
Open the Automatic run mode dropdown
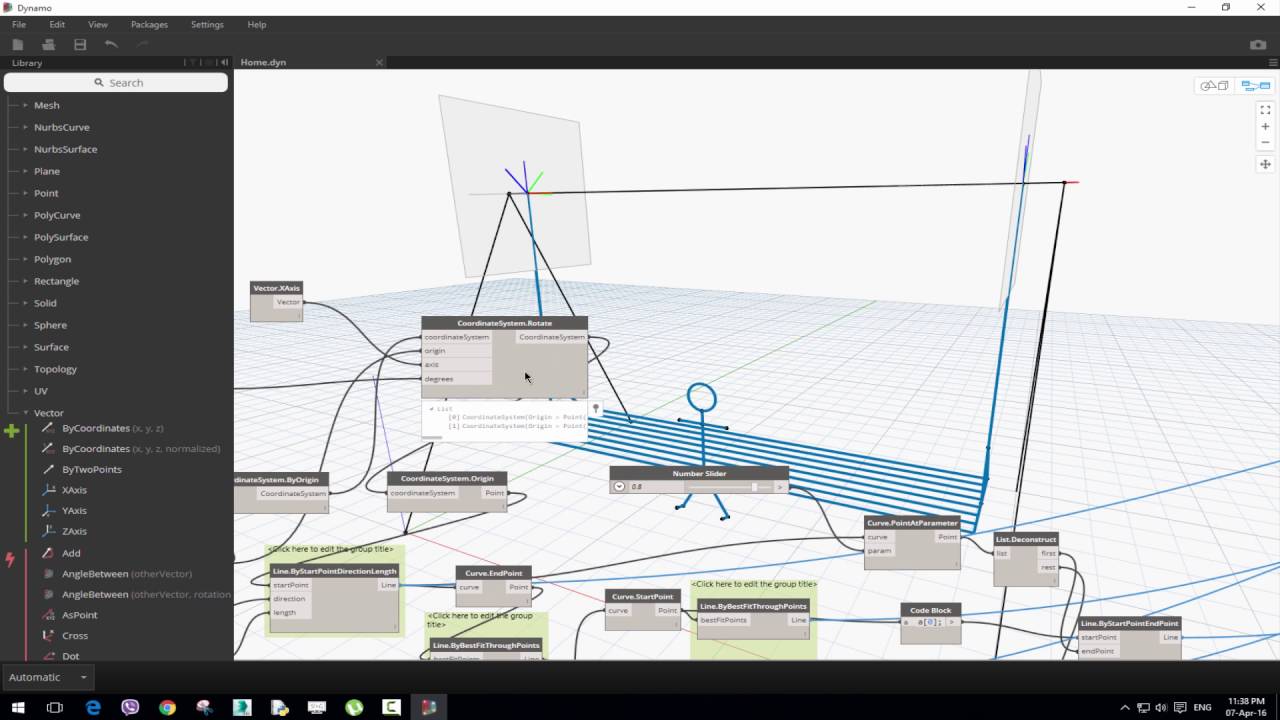47,677
